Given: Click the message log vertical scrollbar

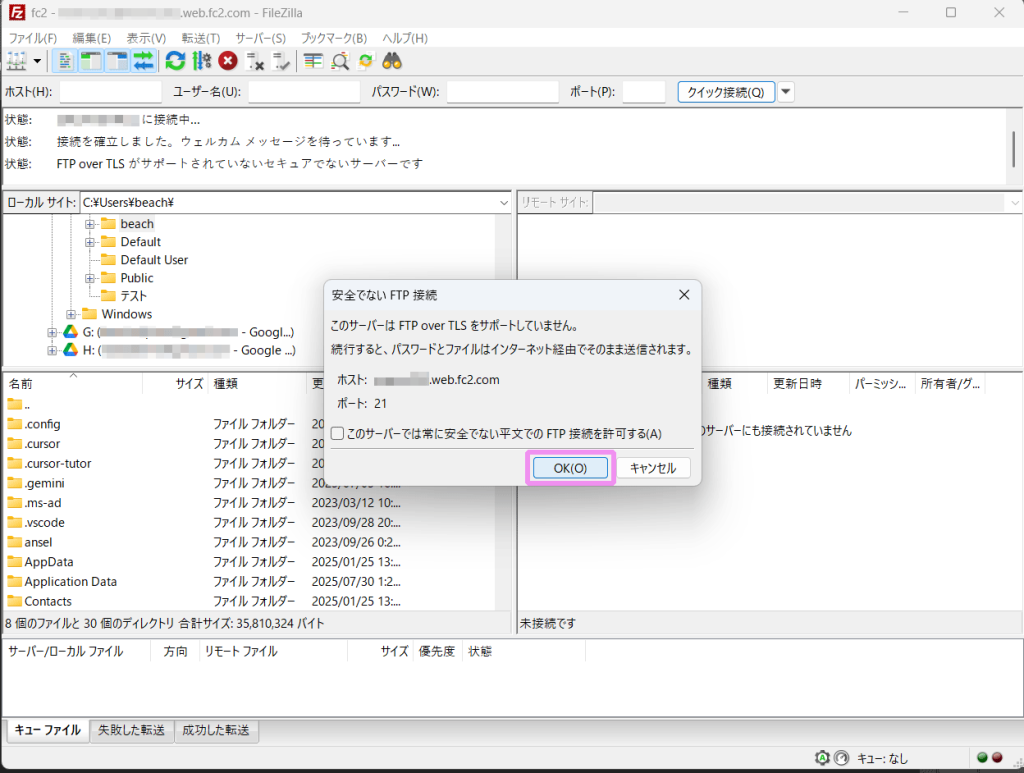Looking at the screenshot, I should point(1014,148).
